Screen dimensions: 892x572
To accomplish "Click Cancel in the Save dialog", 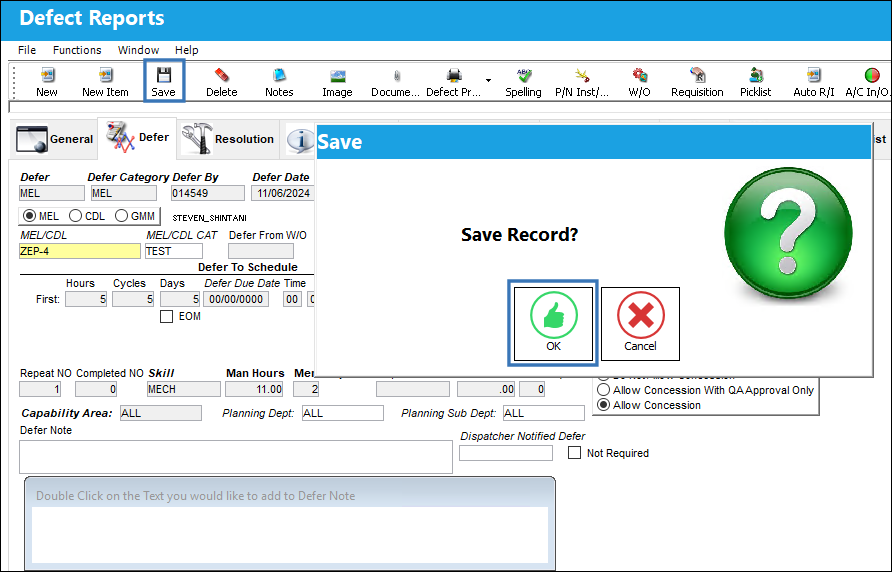I will tap(640, 323).
